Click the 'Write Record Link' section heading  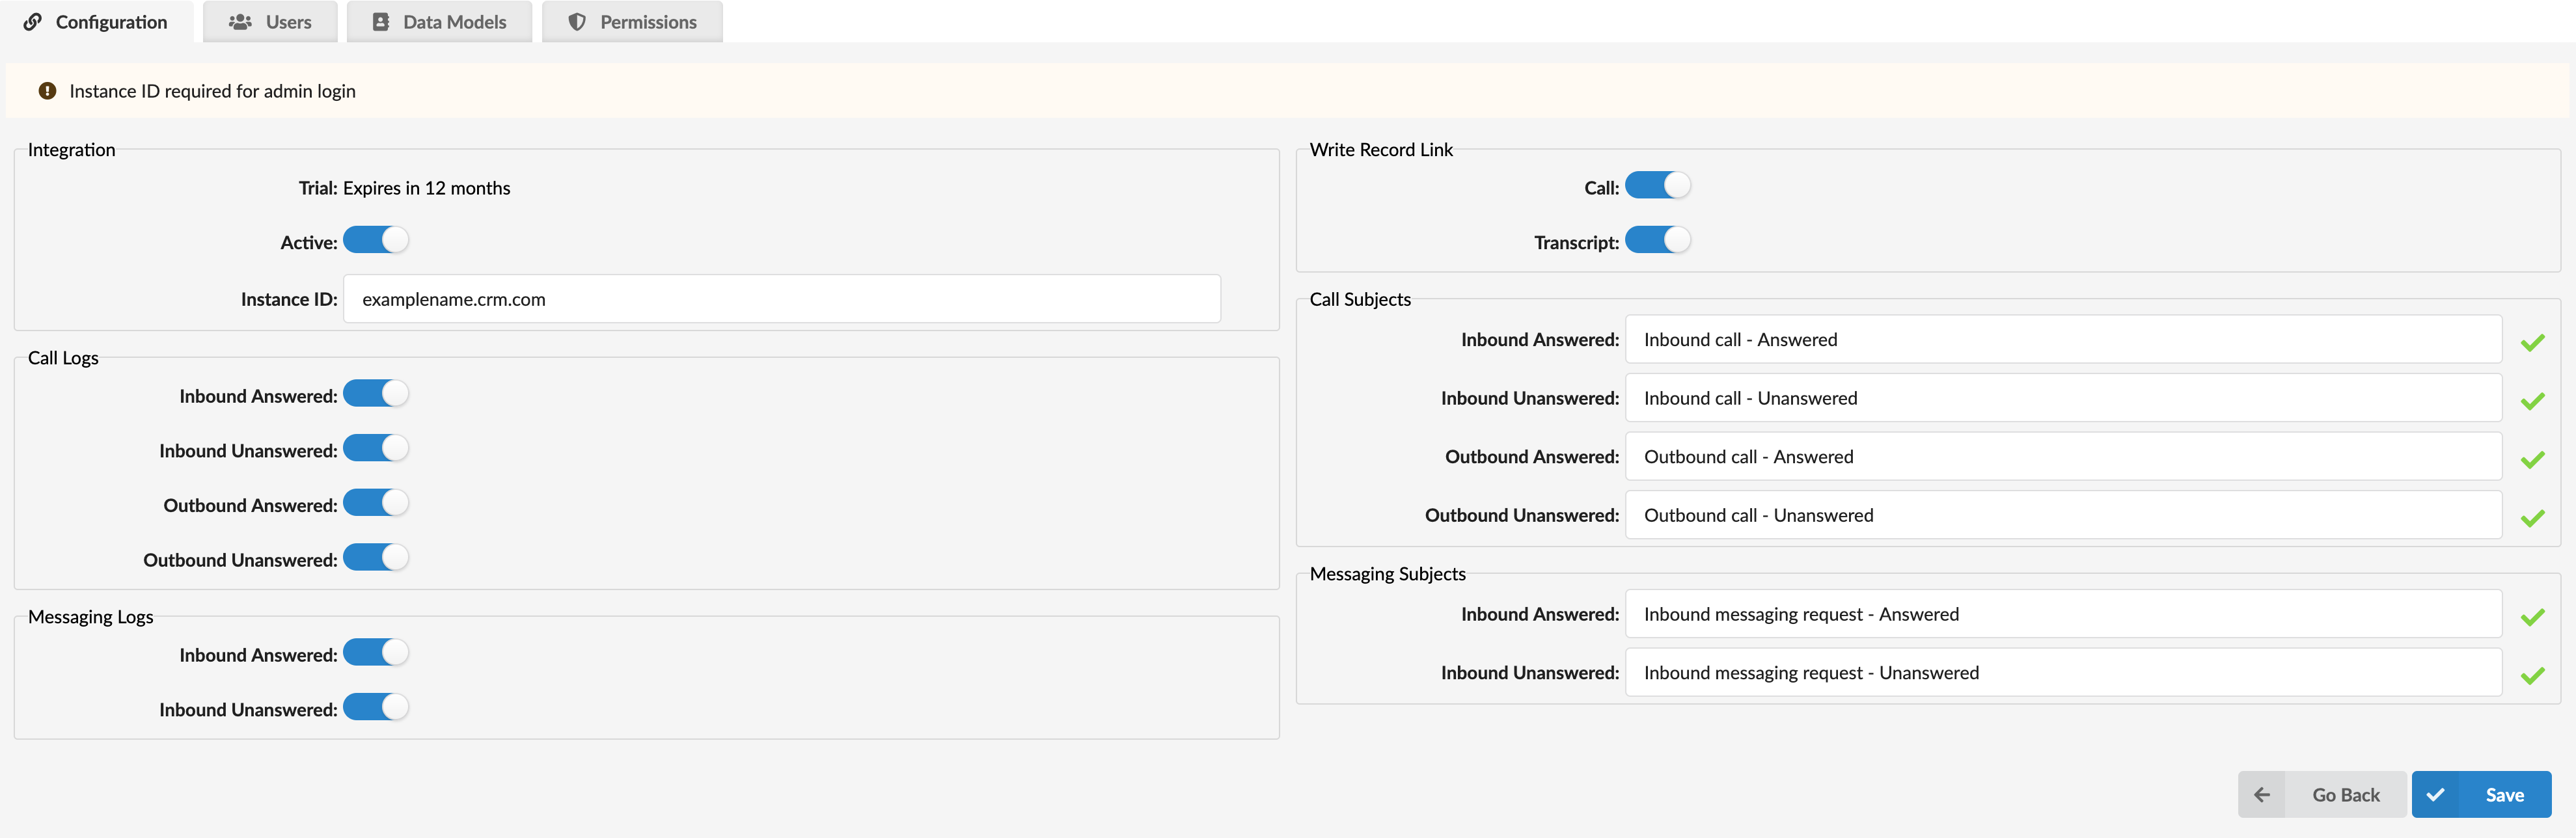[x=1381, y=150]
